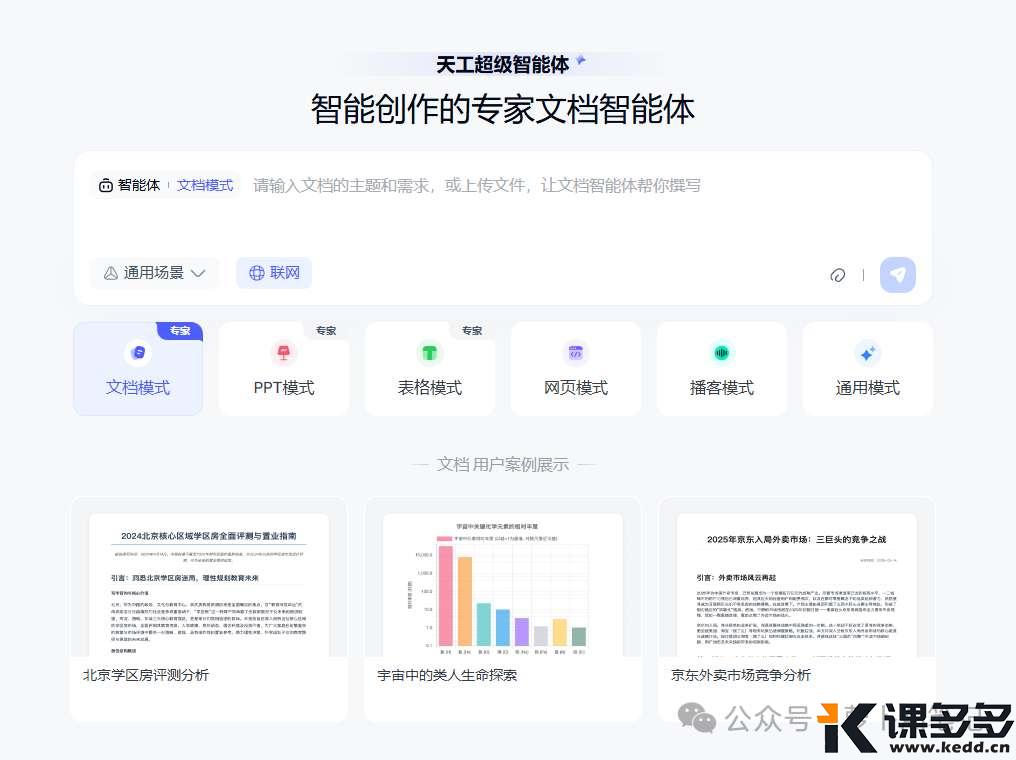The height and width of the screenshot is (760, 1016).
Task: Pick the 网页模式 web page icon
Action: point(576,353)
